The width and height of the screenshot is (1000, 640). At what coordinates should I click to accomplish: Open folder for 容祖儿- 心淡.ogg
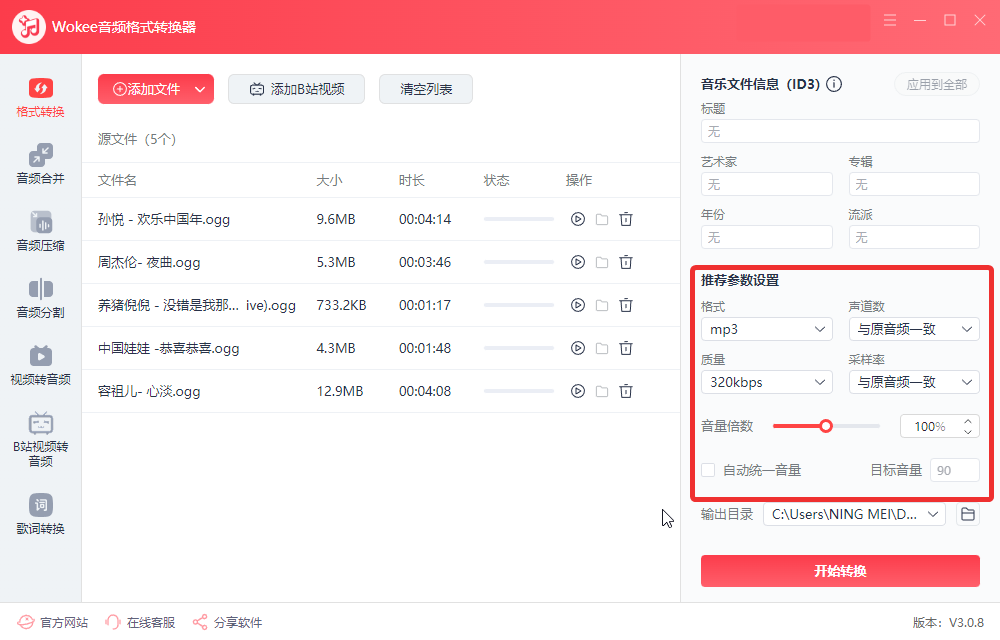point(602,391)
